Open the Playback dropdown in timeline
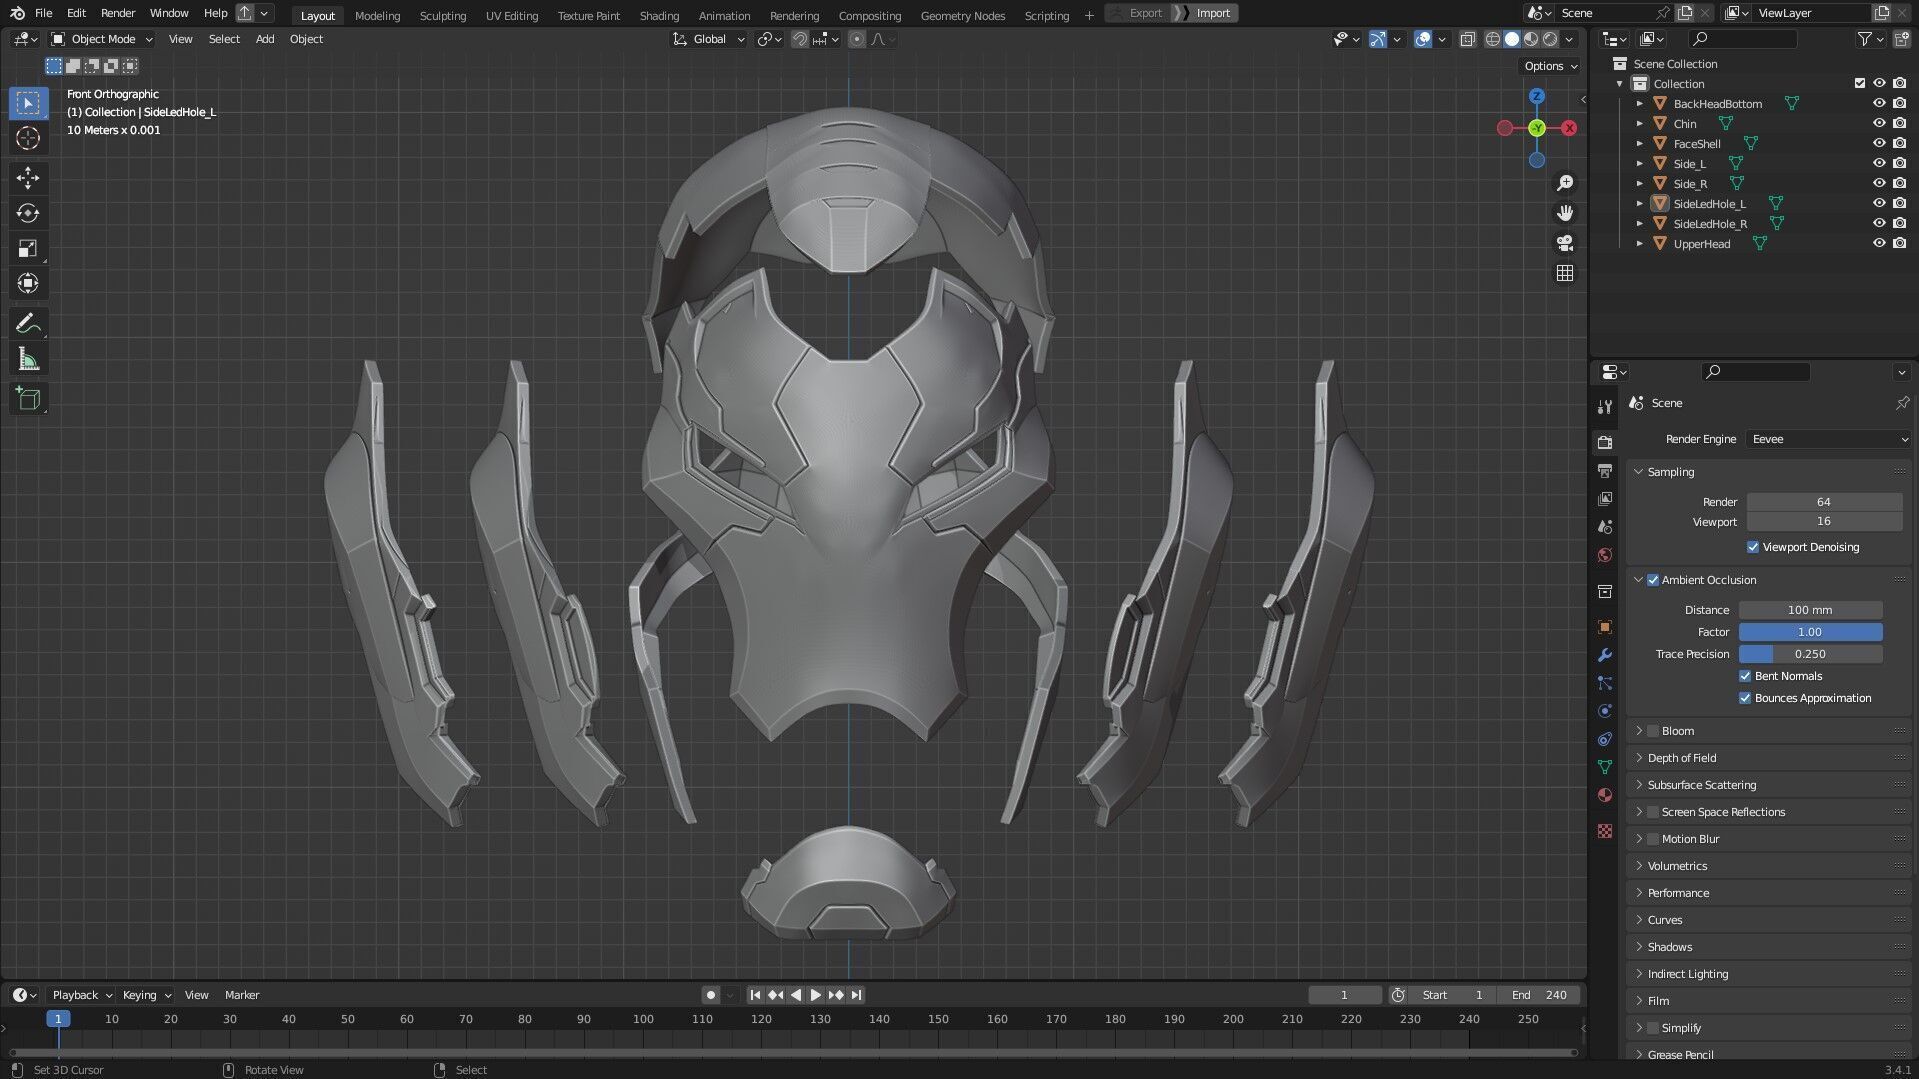Viewport: 1919px width, 1079px height. pyautogui.click(x=81, y=995)
